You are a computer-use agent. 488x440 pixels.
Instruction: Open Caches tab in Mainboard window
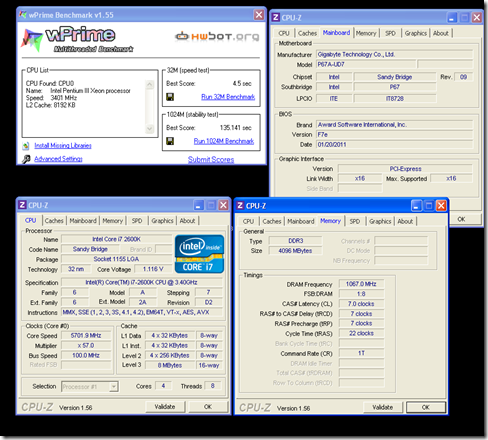click(x=307, y=33)
